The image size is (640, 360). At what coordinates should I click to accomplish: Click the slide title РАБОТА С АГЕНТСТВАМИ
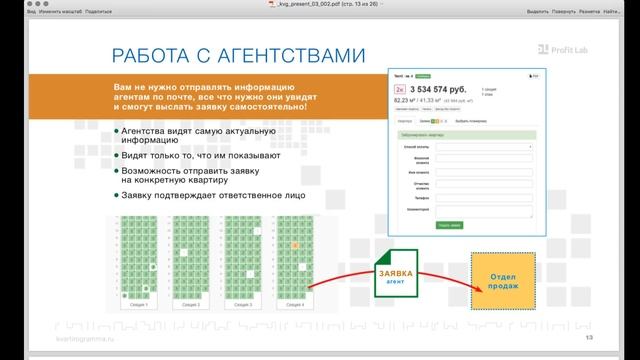click(x=238, y=56)
